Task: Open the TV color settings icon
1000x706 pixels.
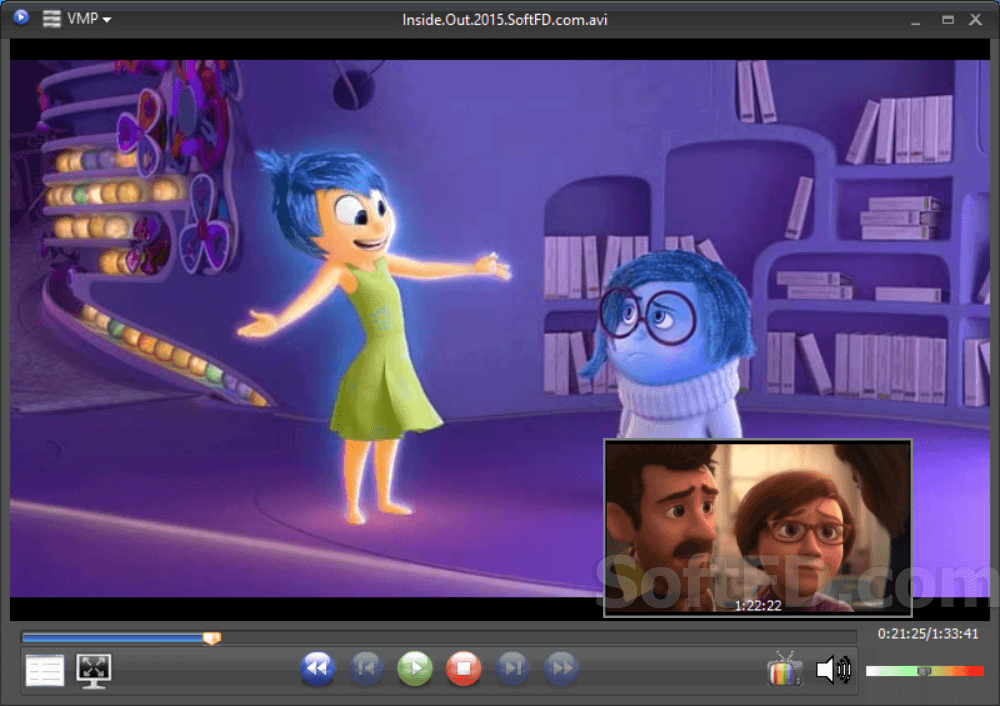Action: [x=785, y=670]
